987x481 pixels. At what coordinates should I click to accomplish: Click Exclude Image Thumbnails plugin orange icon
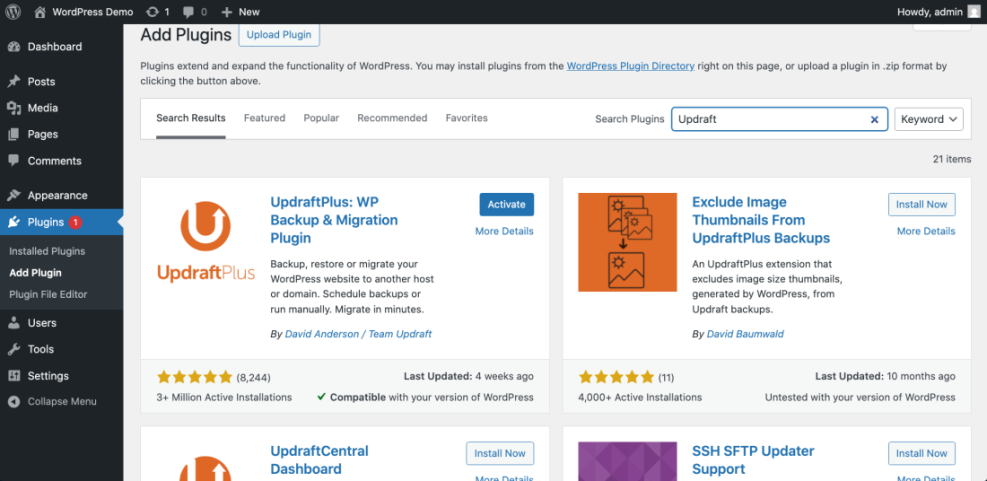628,242
